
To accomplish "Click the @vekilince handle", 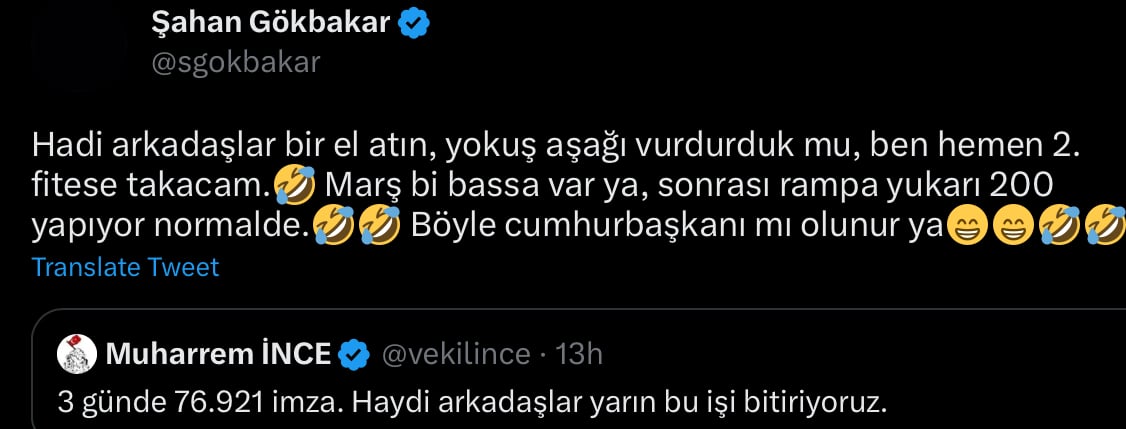I will coord(455,354).
